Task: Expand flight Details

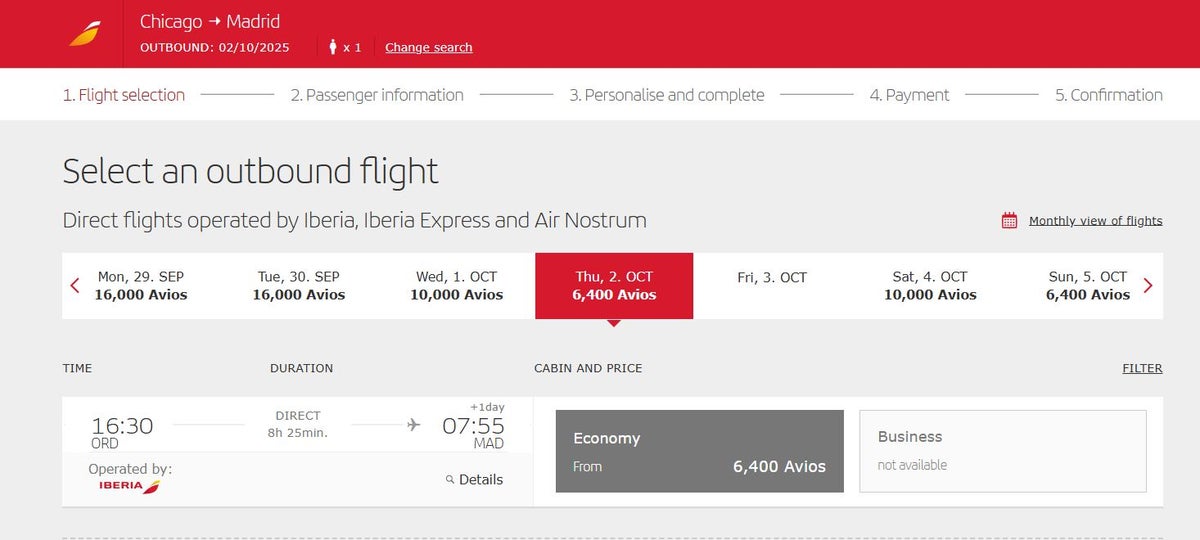Action: click(x=480, y=480)
